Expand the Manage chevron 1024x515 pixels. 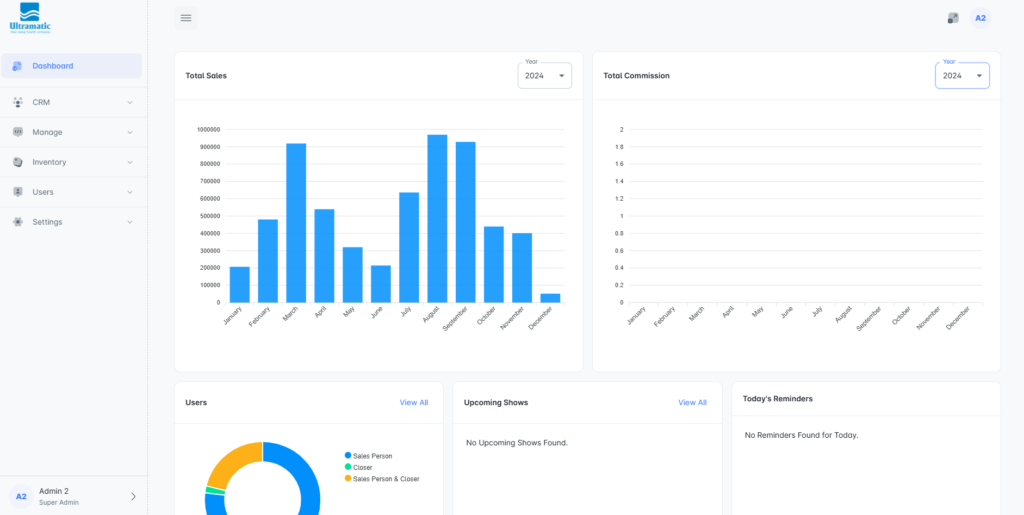(x=130, y=133)
